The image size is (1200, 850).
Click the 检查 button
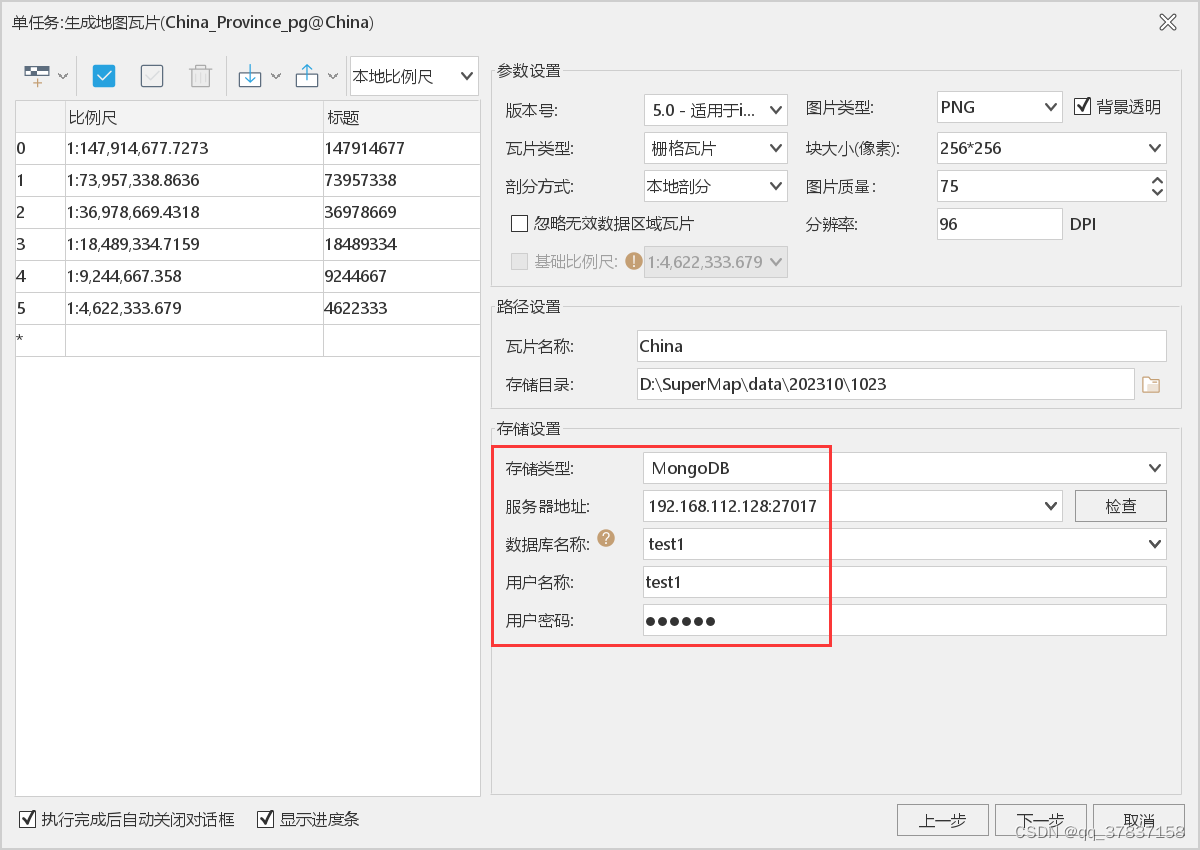click(x=1120, y=505)
